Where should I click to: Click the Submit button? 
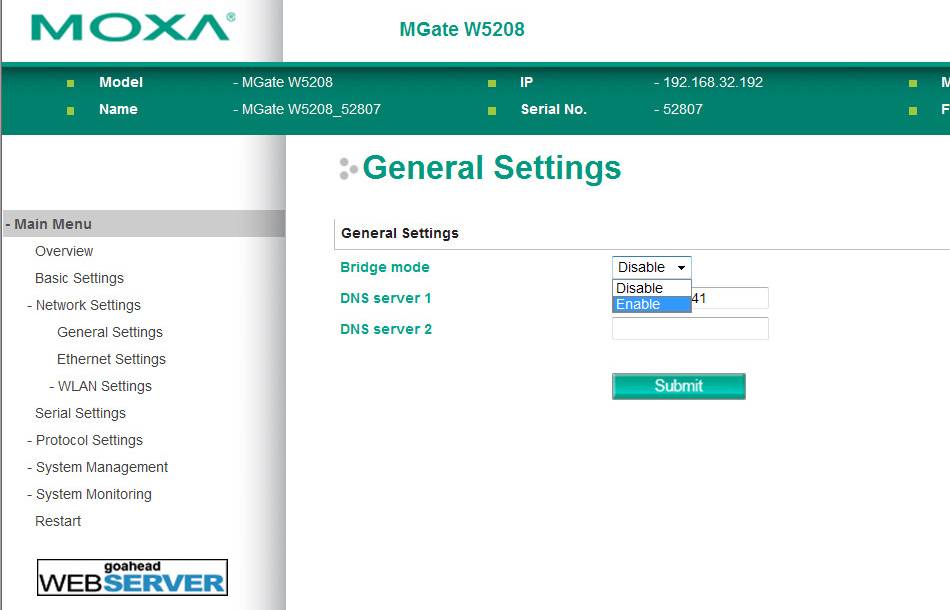[x=679, y=386]
